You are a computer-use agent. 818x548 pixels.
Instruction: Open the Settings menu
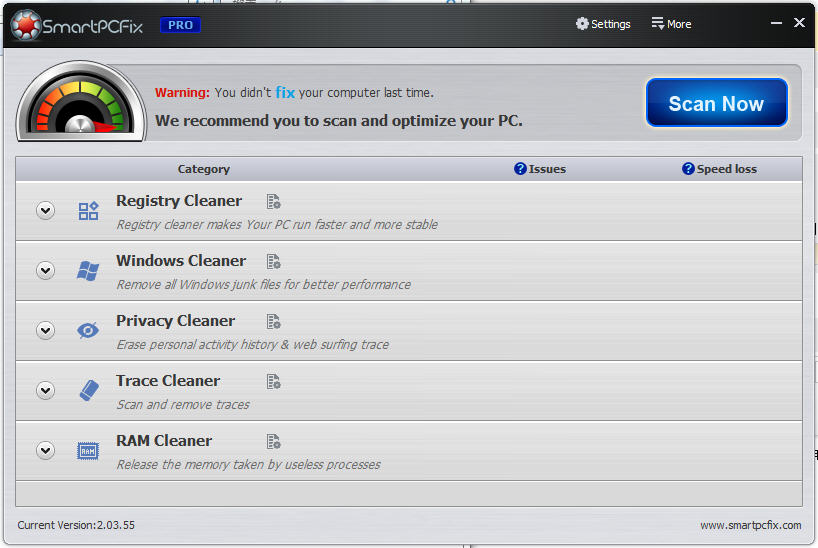[603, 24]
